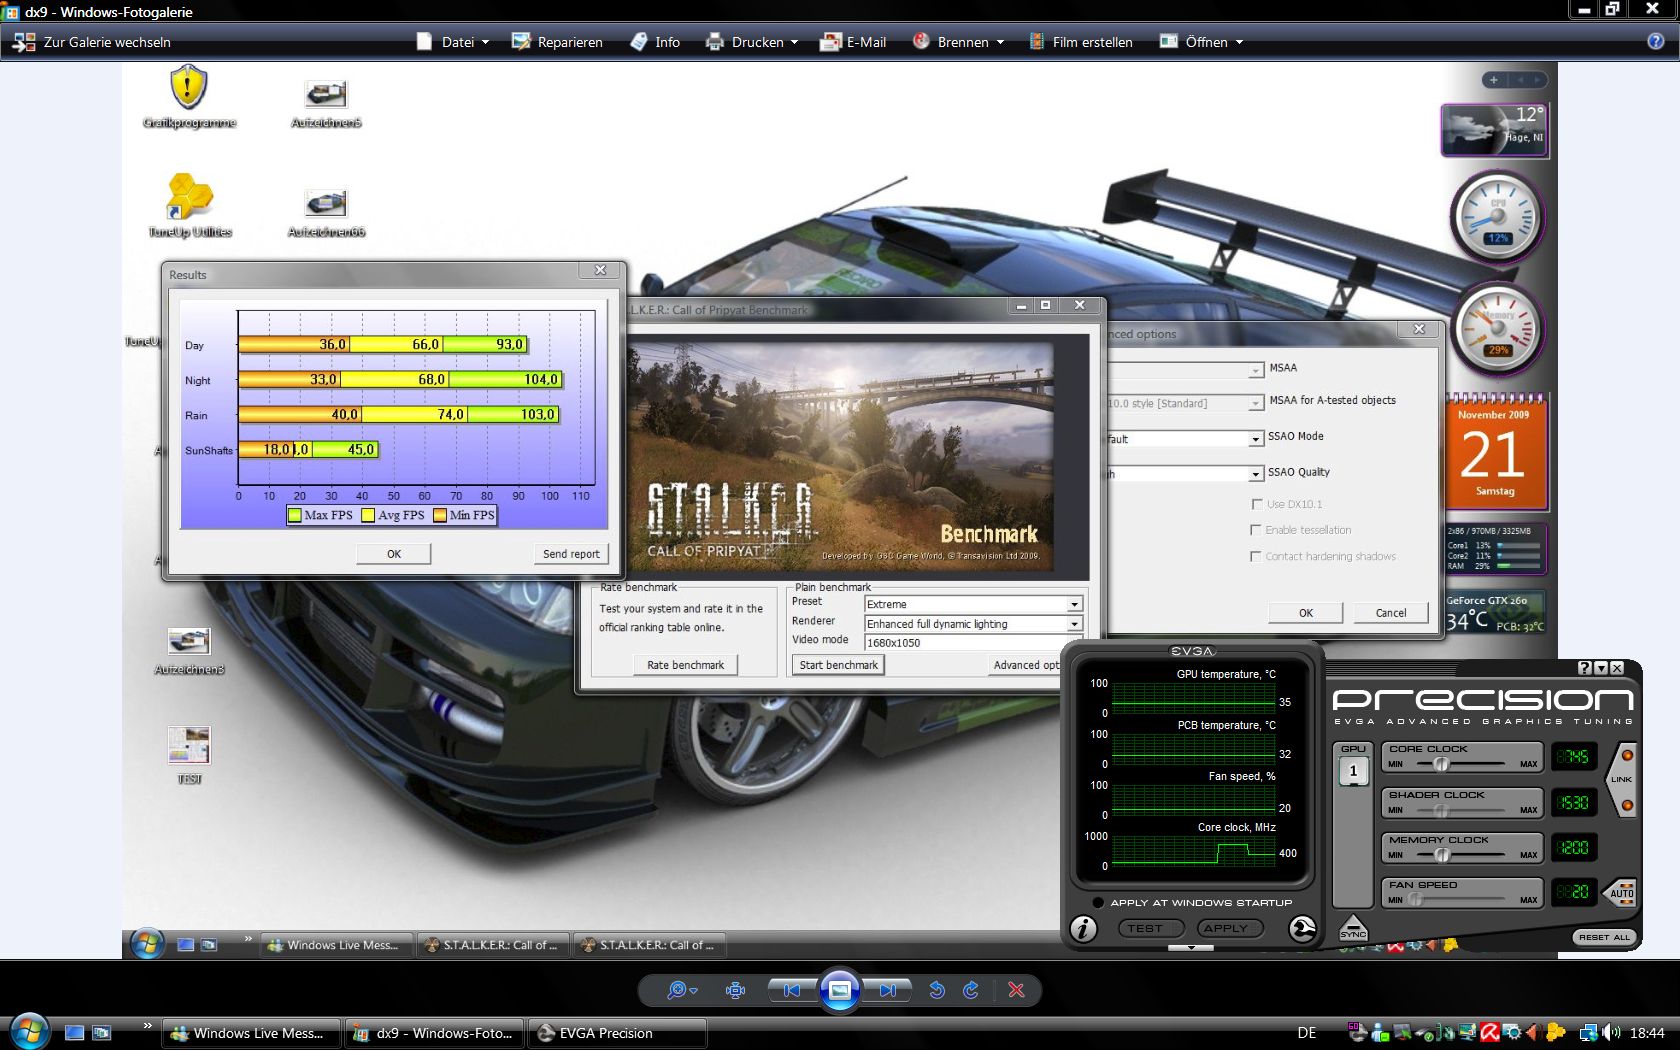Toggle the fan AUTO button in Precision

[1621, 892]
